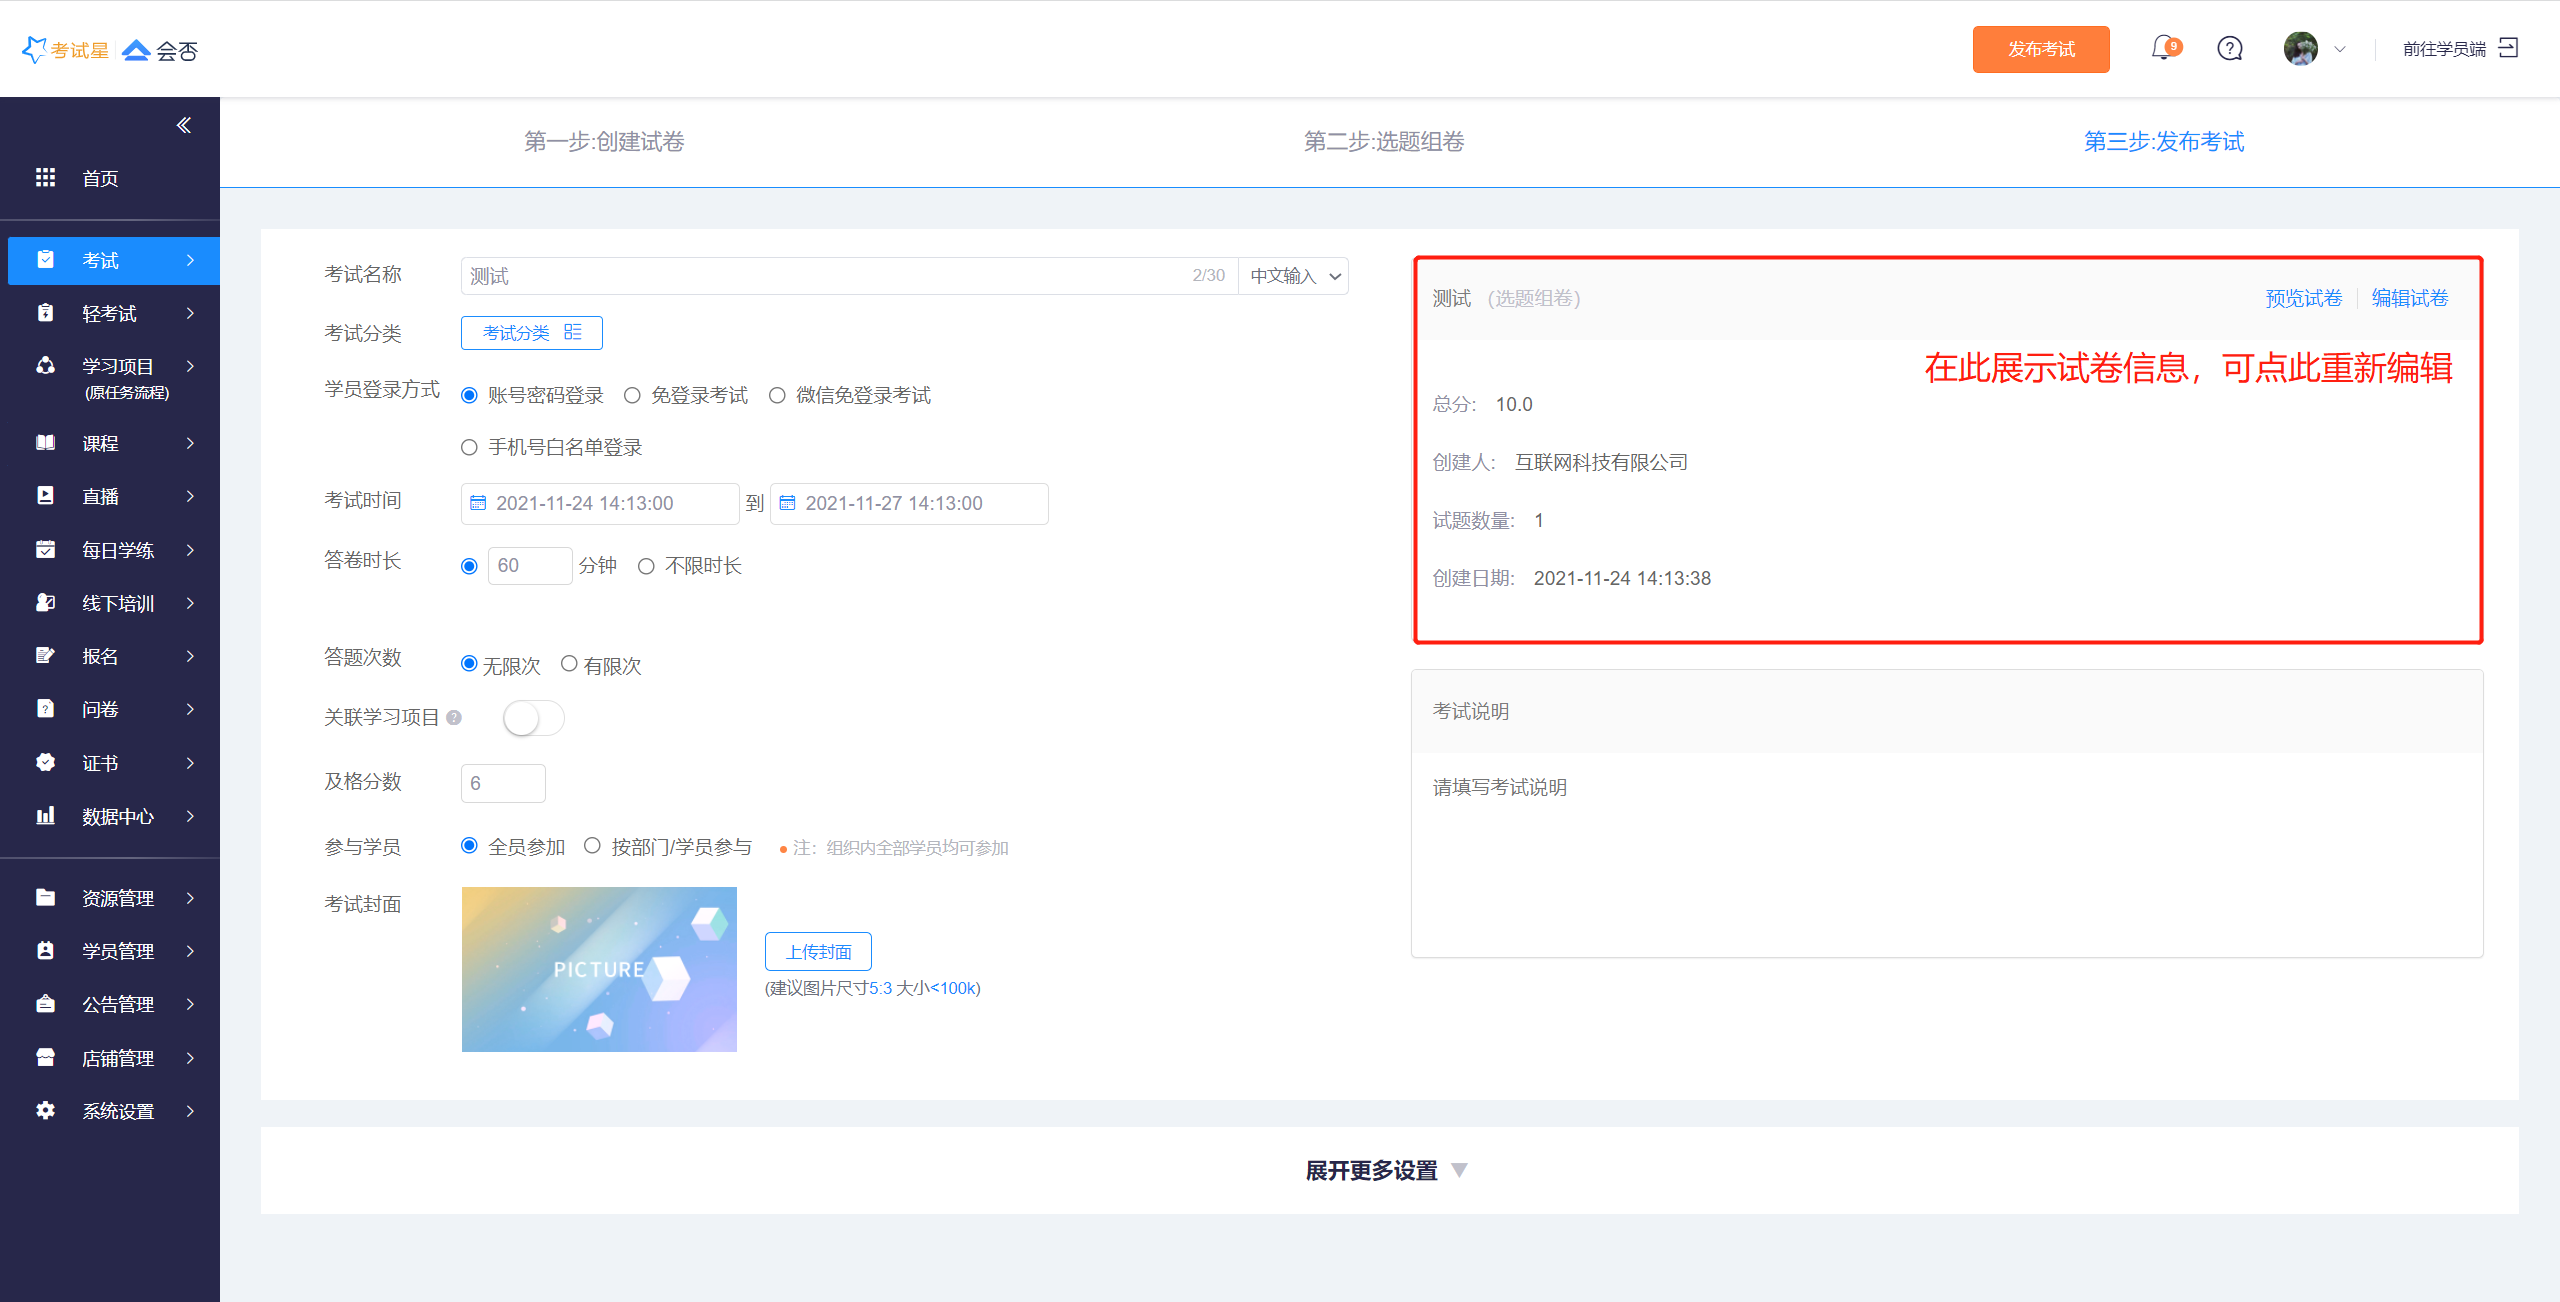
Task: Click the 数据中心 bar chart icon
Action: [x=46, y=816]
